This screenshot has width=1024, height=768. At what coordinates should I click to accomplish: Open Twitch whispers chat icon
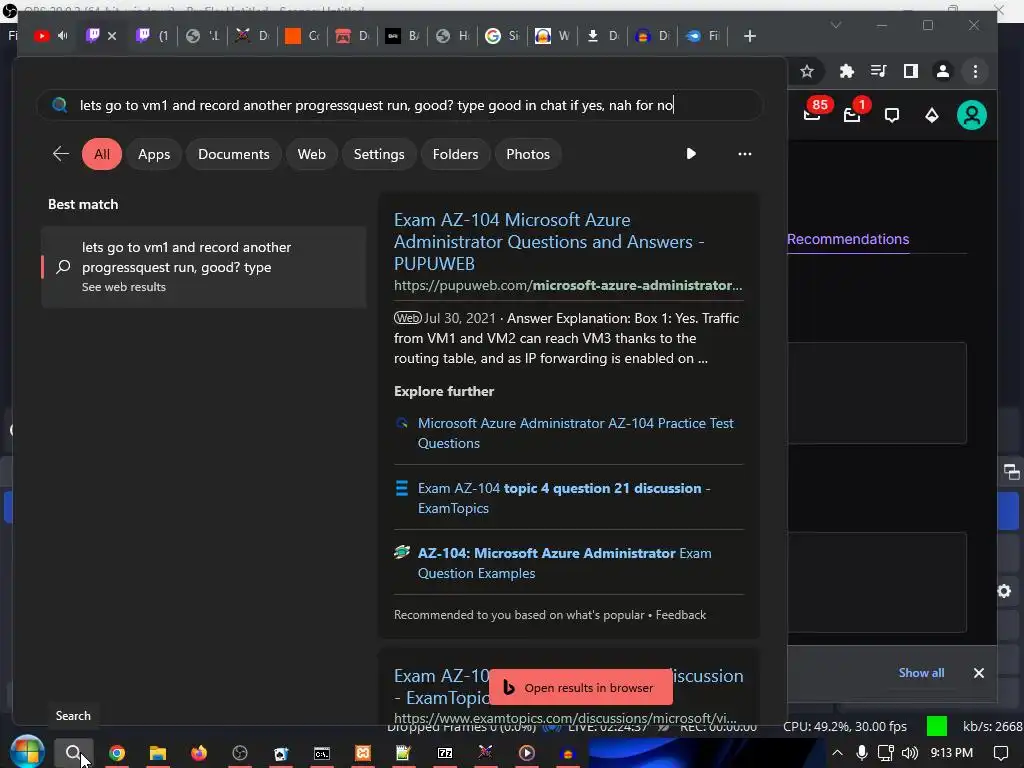(x=891, y=116)
